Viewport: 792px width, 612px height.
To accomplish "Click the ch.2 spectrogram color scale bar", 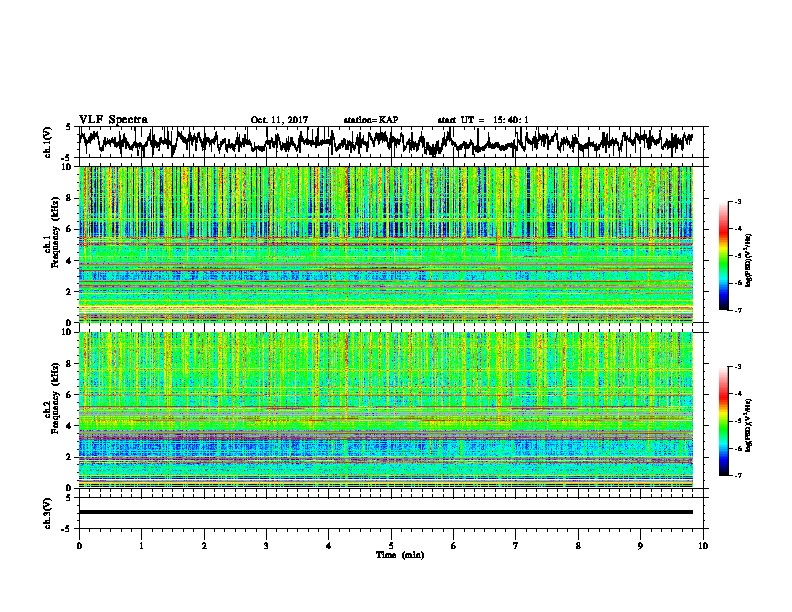I will (x=724, y=421).
